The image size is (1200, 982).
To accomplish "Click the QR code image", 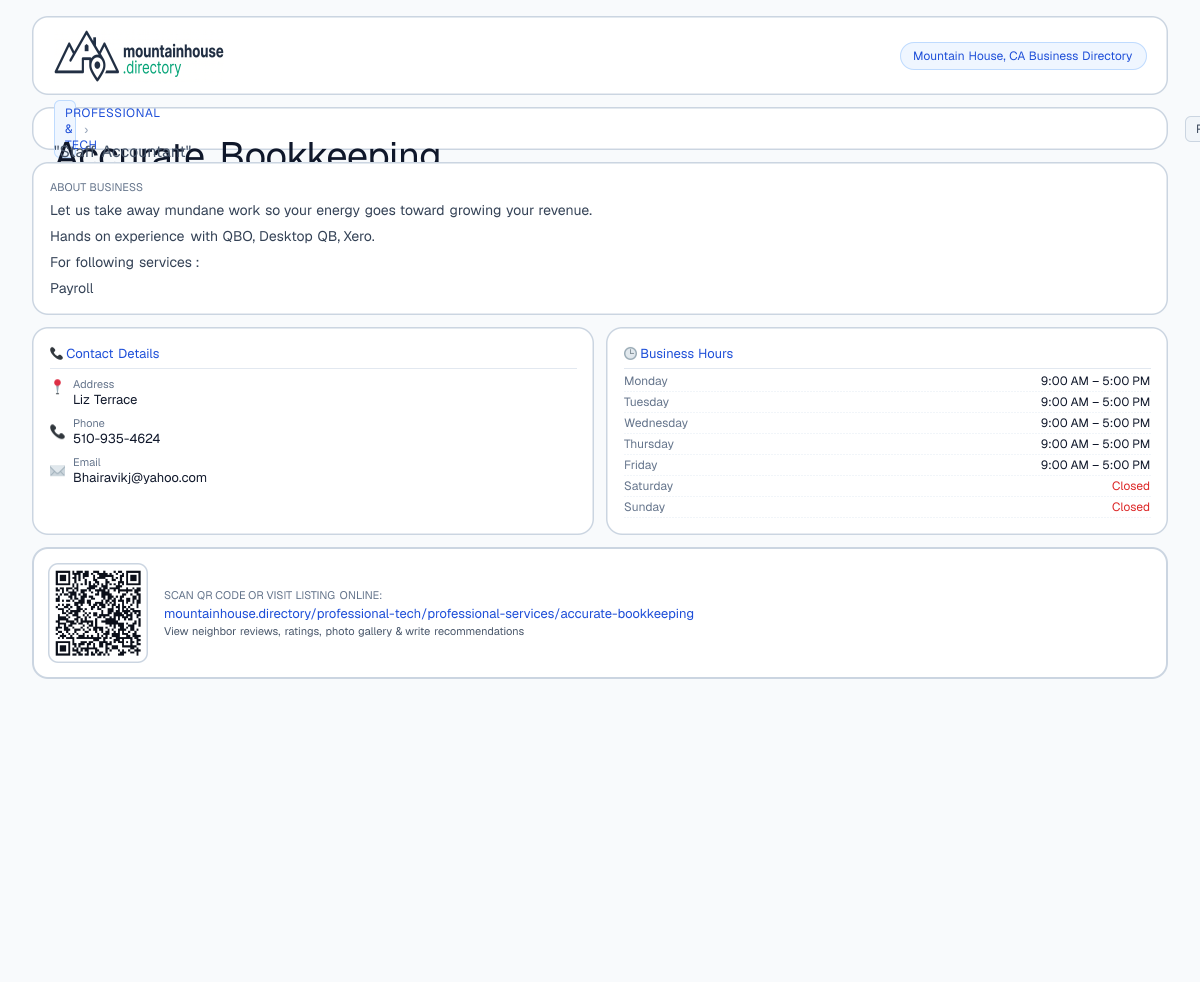I will 98,613.
